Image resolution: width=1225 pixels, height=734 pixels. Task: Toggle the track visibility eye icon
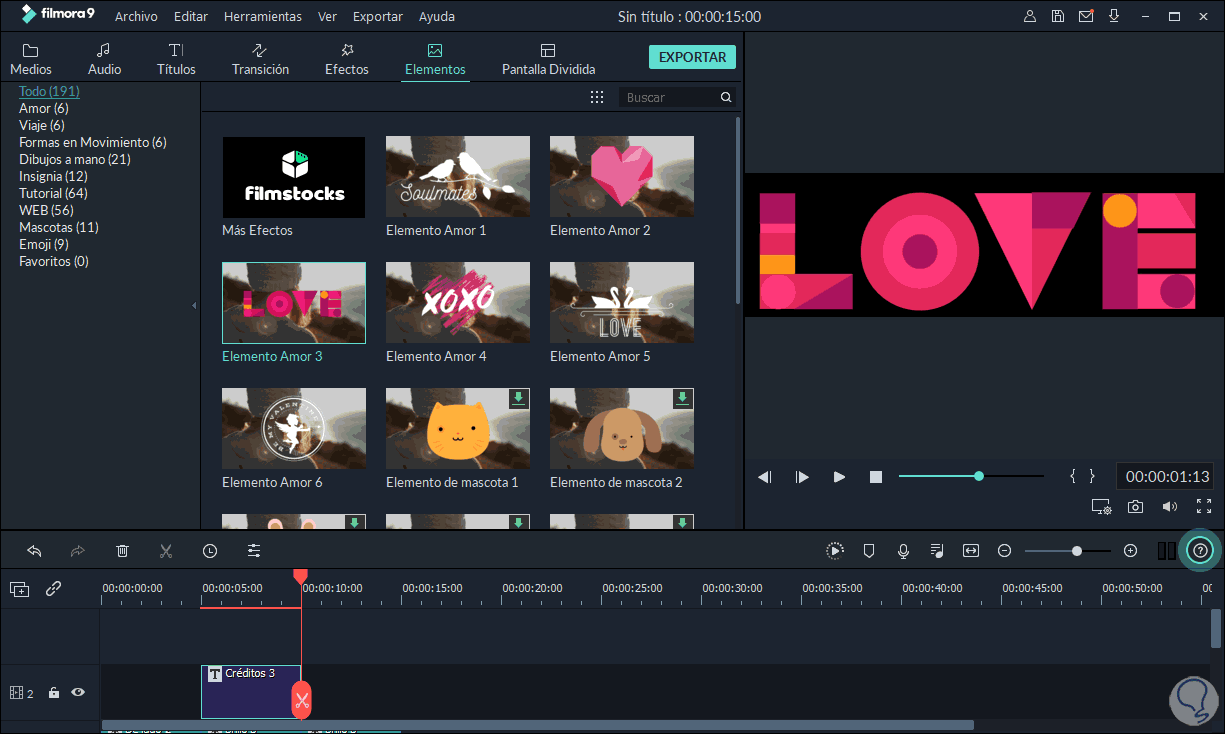tap(79, 692)
